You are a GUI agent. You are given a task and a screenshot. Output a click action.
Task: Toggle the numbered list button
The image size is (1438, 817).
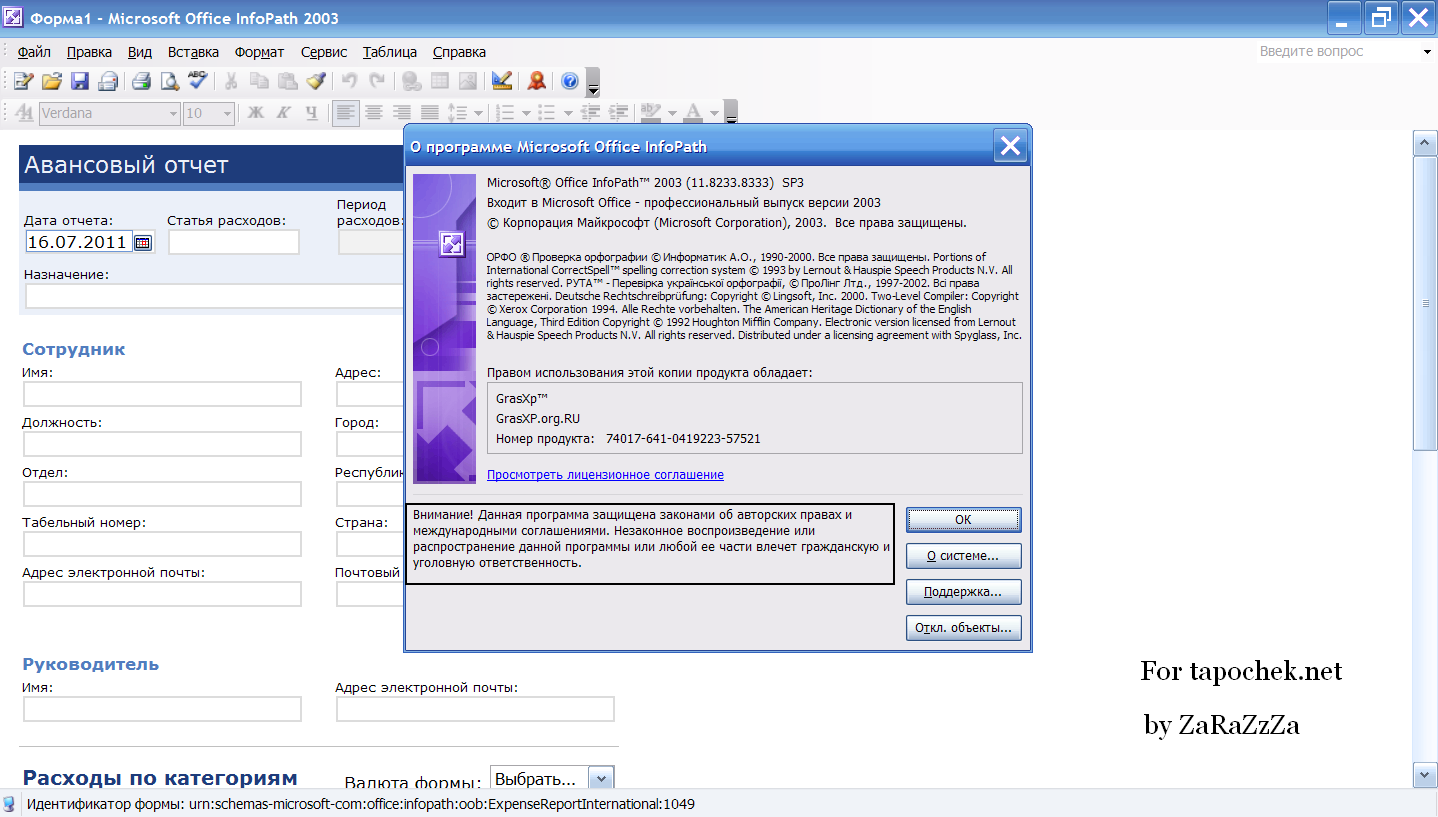tap(506, 113)
